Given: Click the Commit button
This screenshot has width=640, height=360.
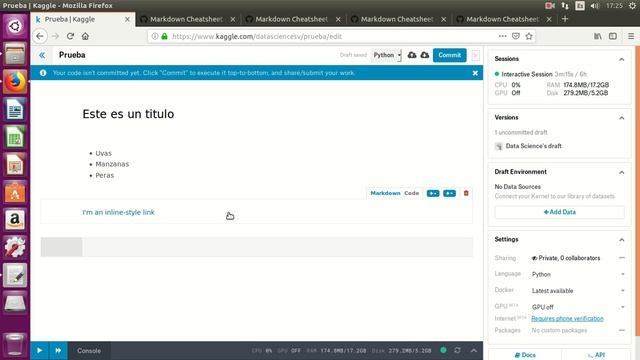Looking at the screenshot, I should 449,55.
